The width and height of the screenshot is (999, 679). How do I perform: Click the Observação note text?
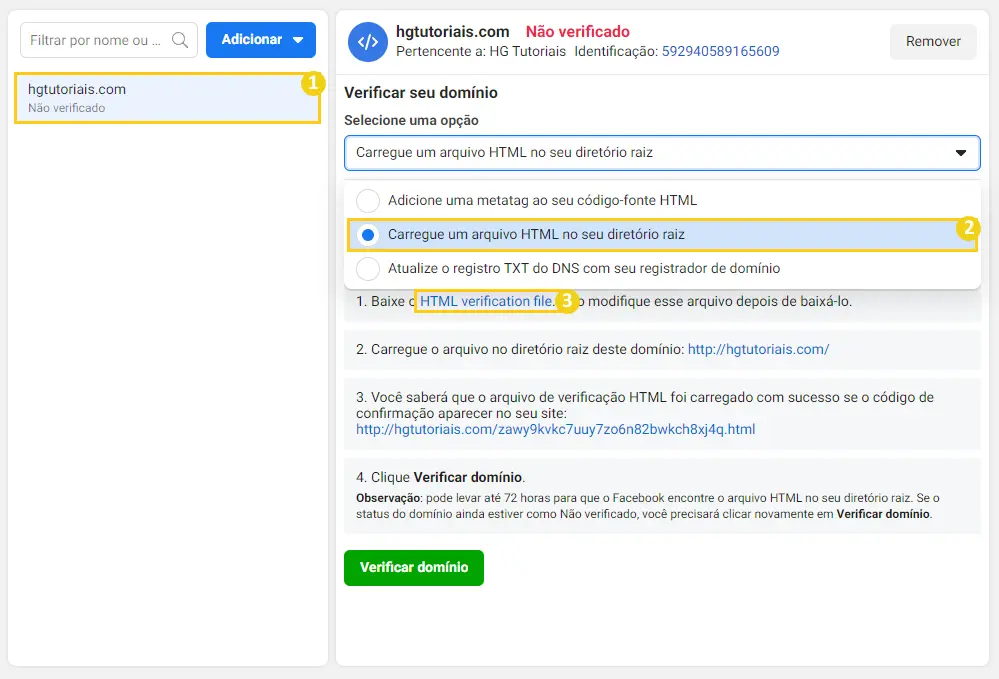[648, 506]
